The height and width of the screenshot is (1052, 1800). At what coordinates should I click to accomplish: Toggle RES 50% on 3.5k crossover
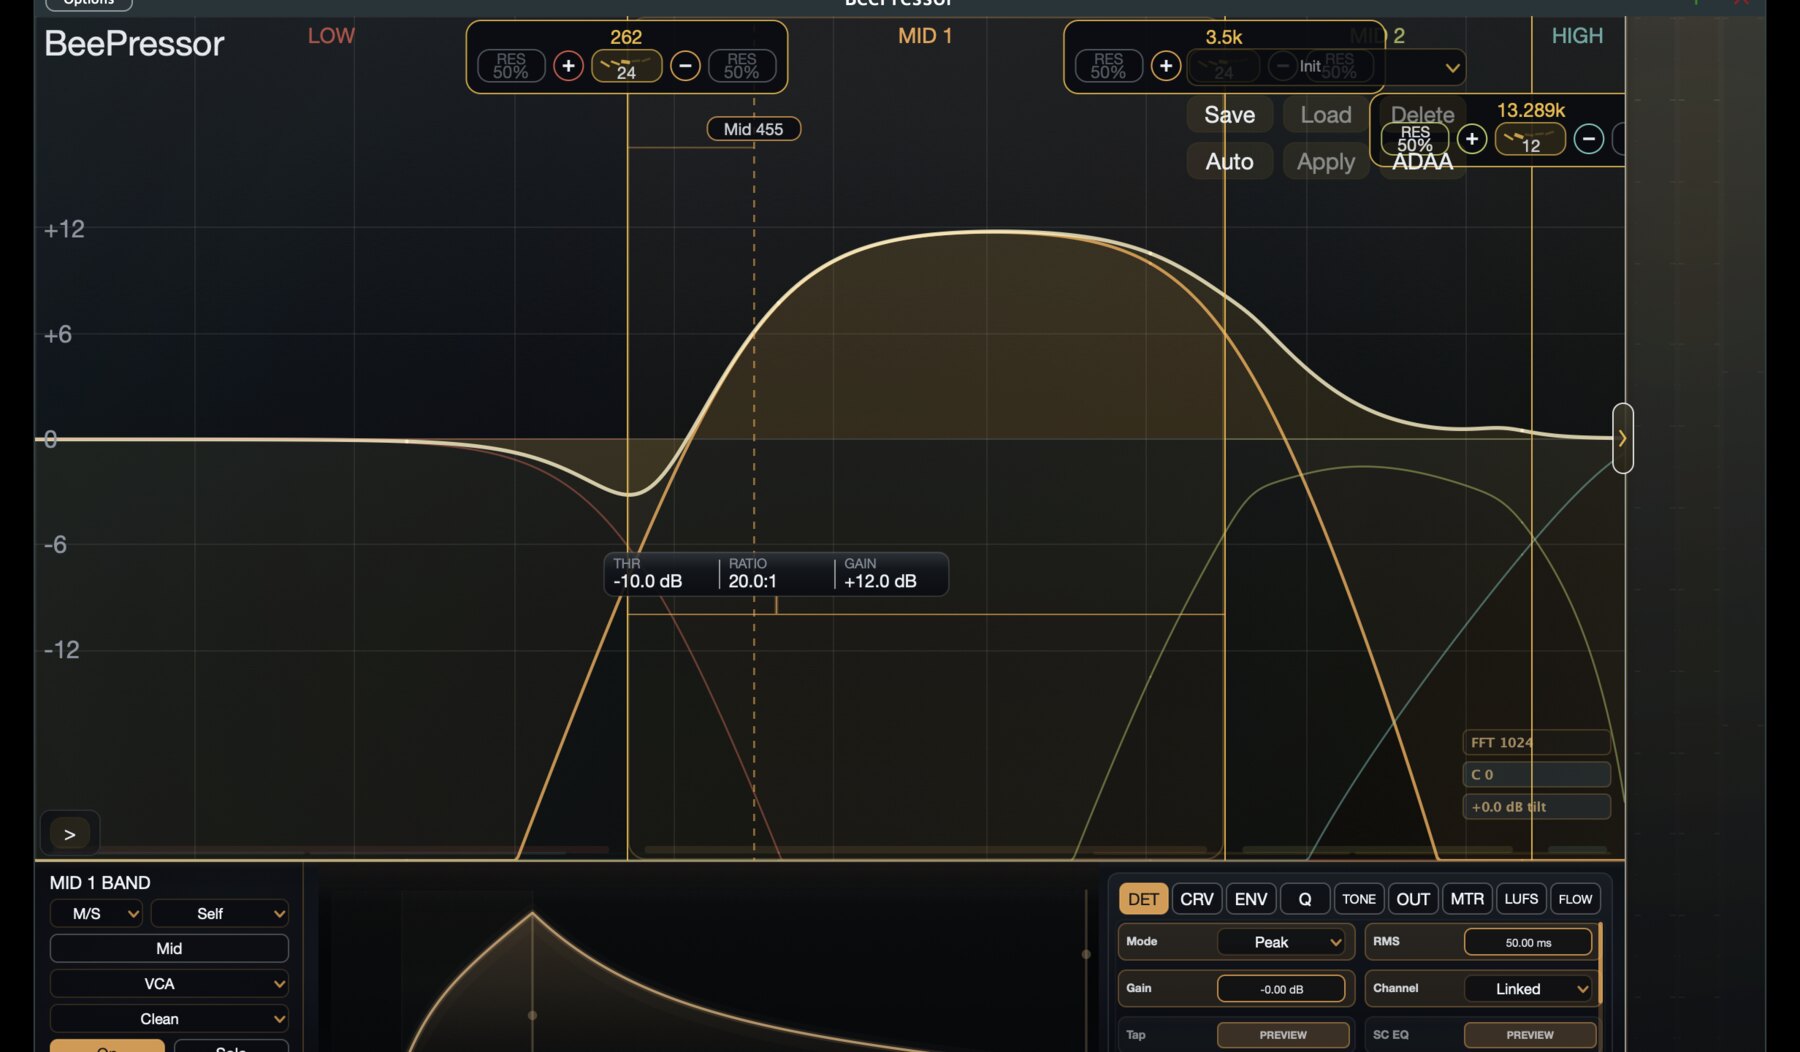click(x=1108, y=66)
